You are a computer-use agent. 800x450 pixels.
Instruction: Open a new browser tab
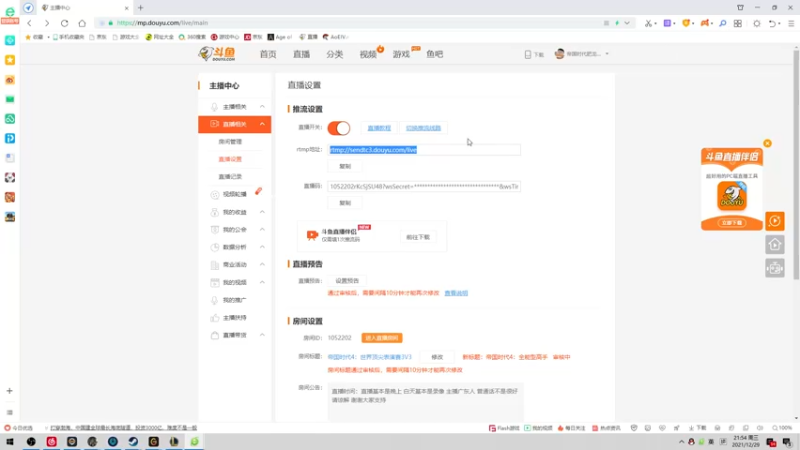click(x=140, y=8)
